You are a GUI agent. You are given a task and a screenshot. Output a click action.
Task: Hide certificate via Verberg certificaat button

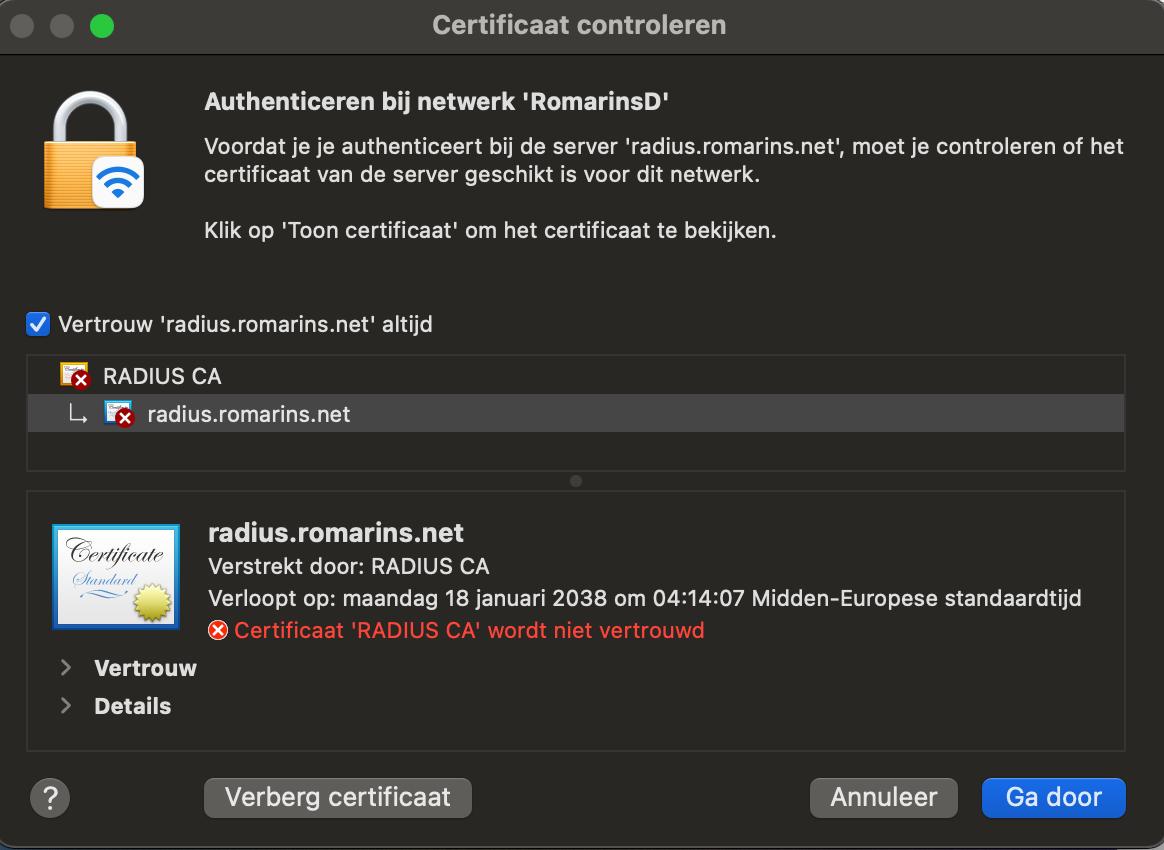click(338, 797)
